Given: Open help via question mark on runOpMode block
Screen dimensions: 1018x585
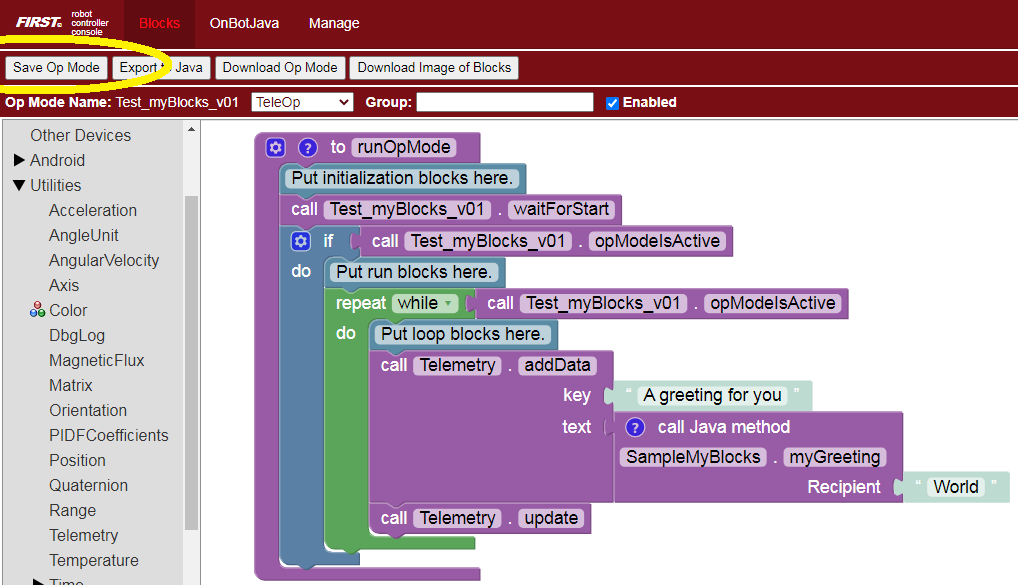Looking at the screenshot, I should (305, 147).
